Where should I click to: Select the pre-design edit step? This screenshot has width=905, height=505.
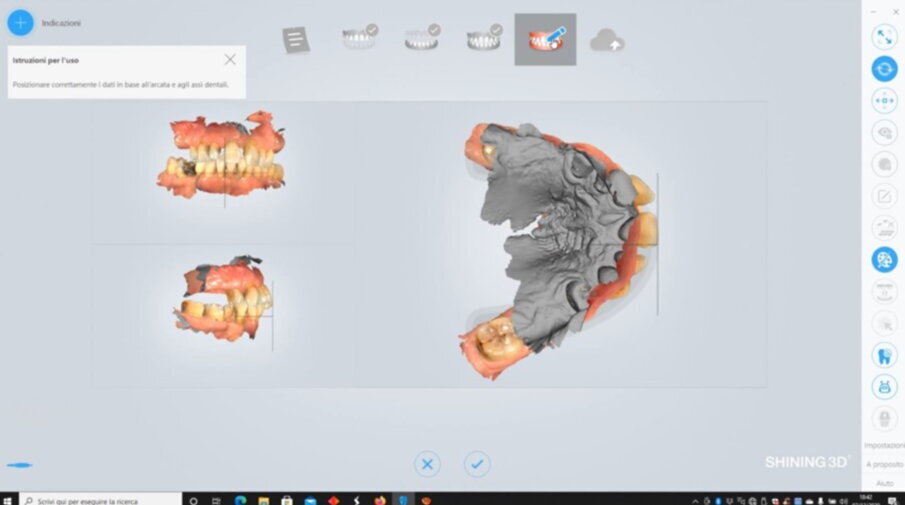pyautogui.click(x=545, y=40)
